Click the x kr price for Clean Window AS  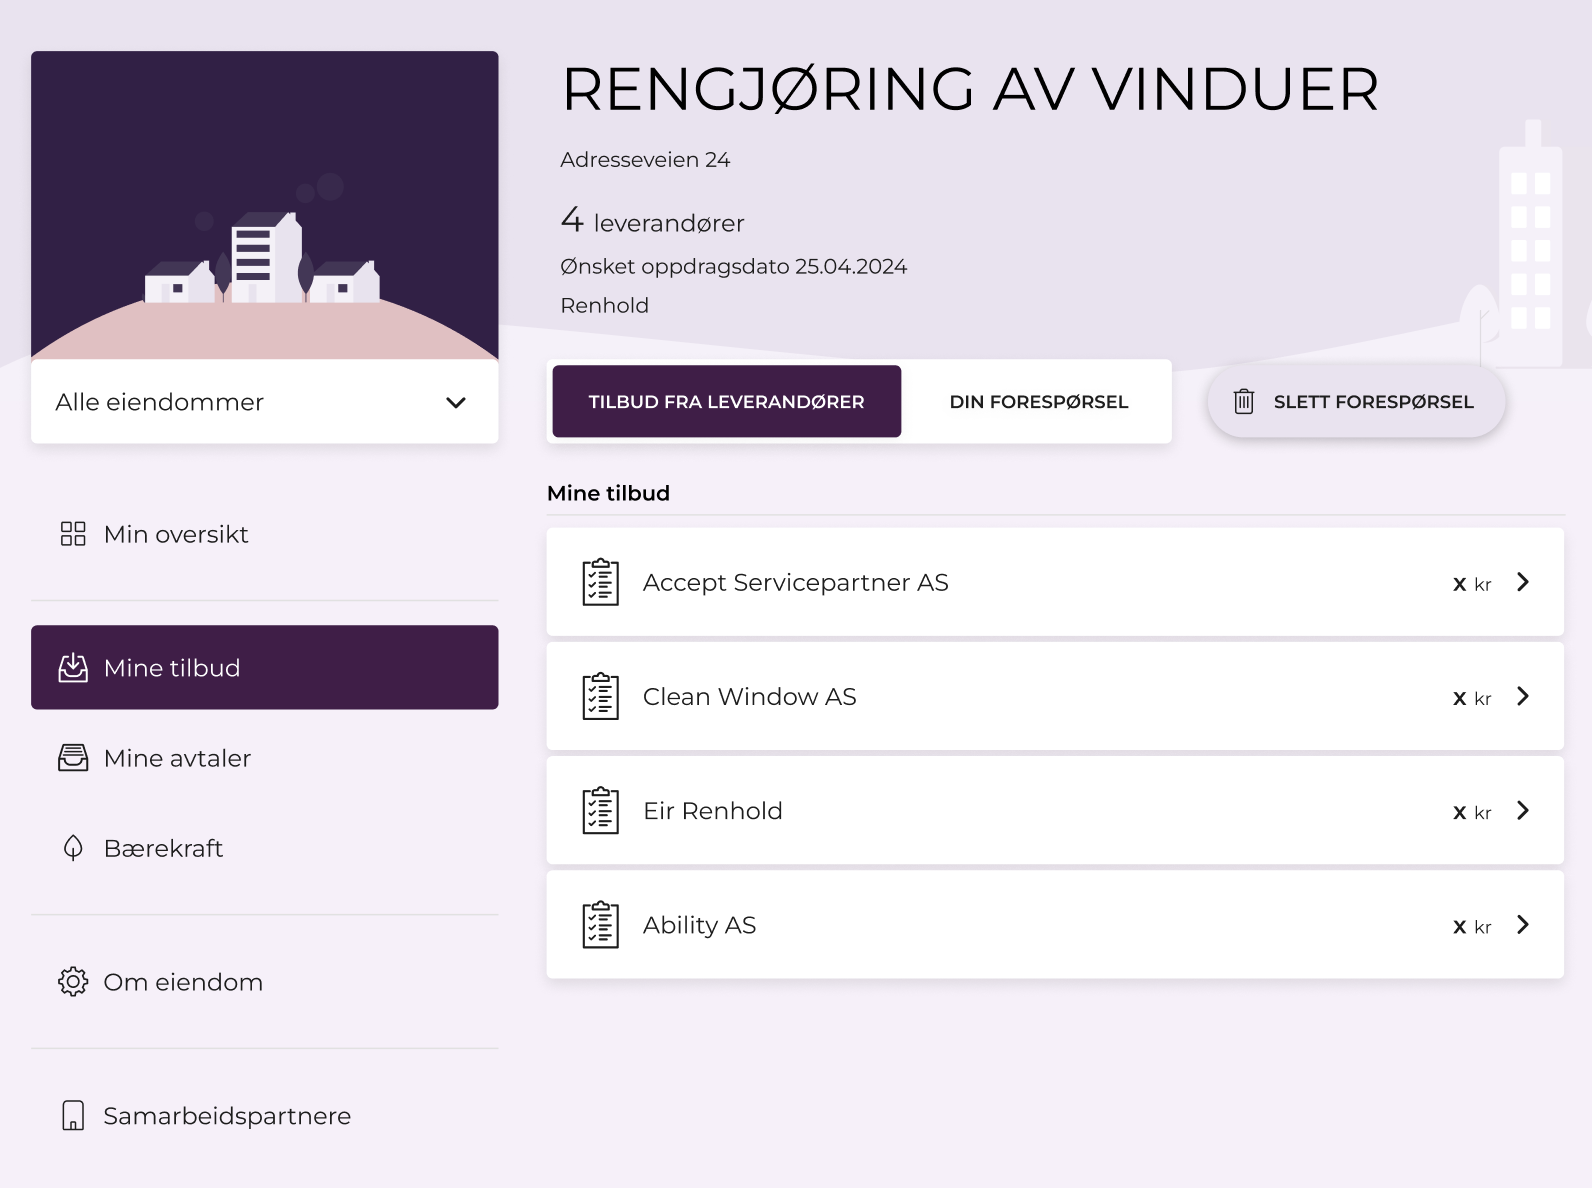pyautogui.click(x=1472, y=698)
